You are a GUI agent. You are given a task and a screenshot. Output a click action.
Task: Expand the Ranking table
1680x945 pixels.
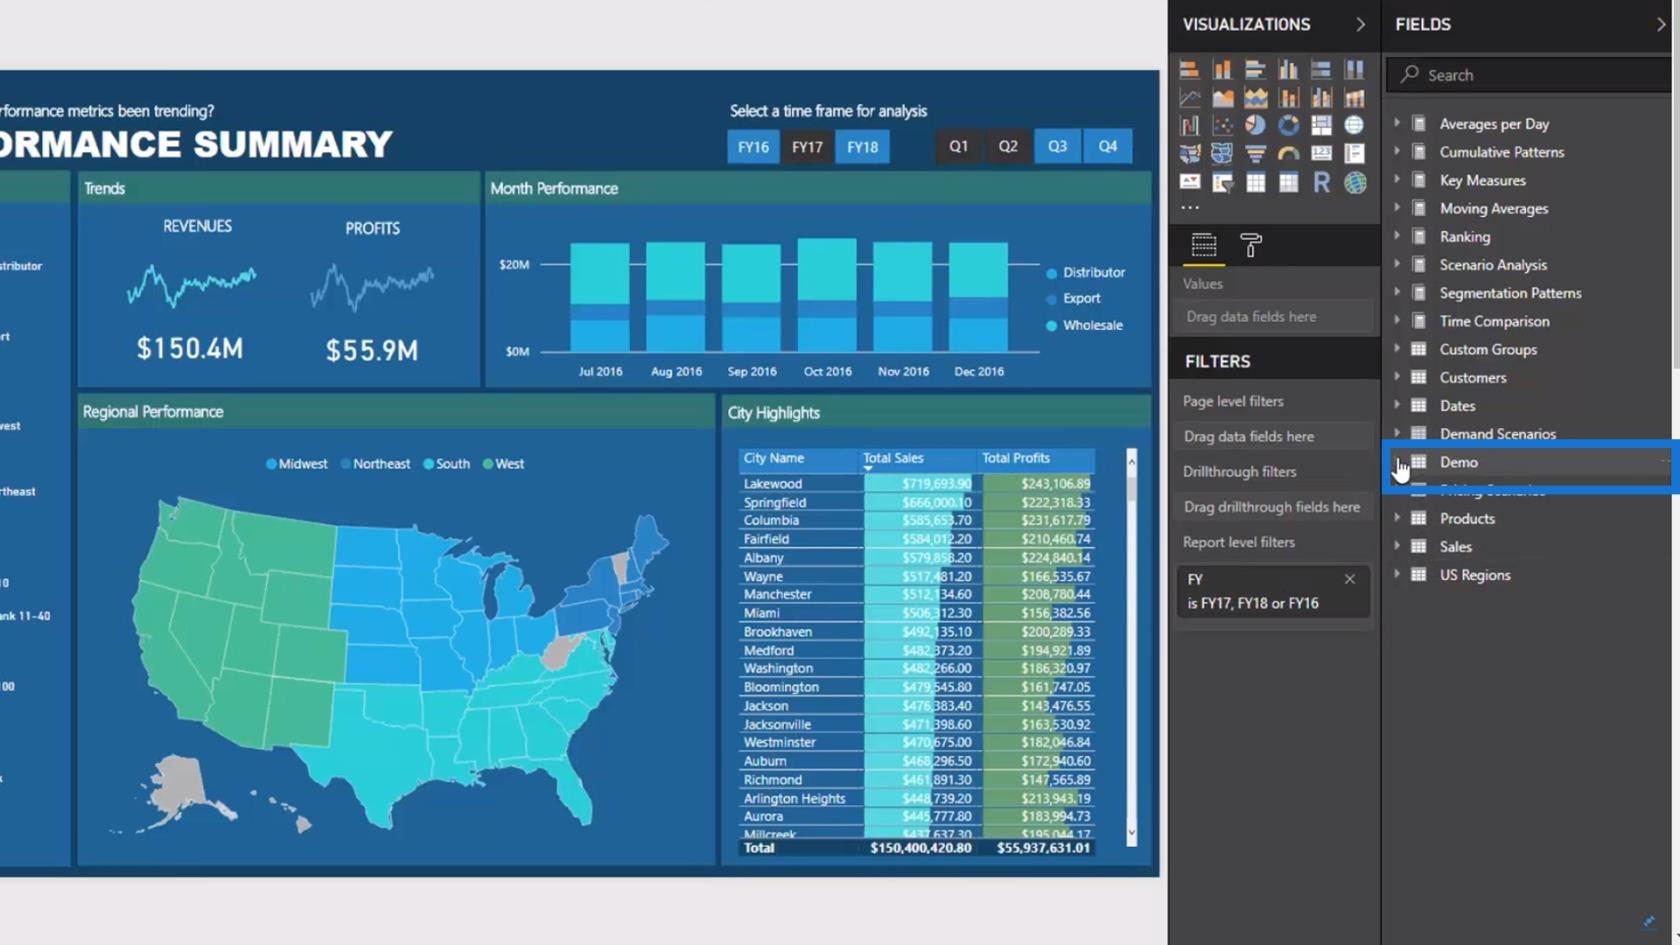coord(1397,235)
